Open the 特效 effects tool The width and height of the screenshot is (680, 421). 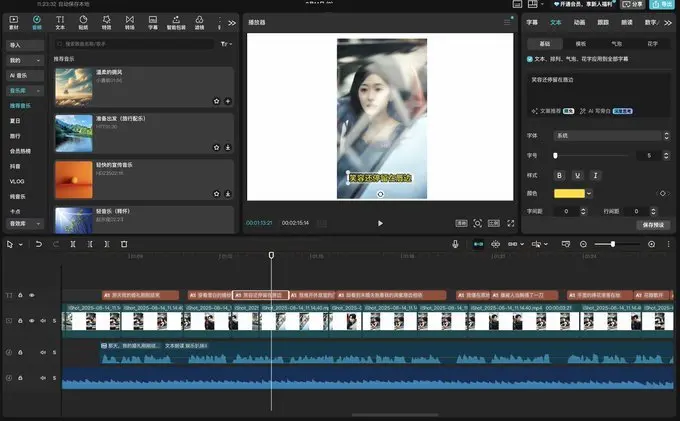(x=106, y=23)
